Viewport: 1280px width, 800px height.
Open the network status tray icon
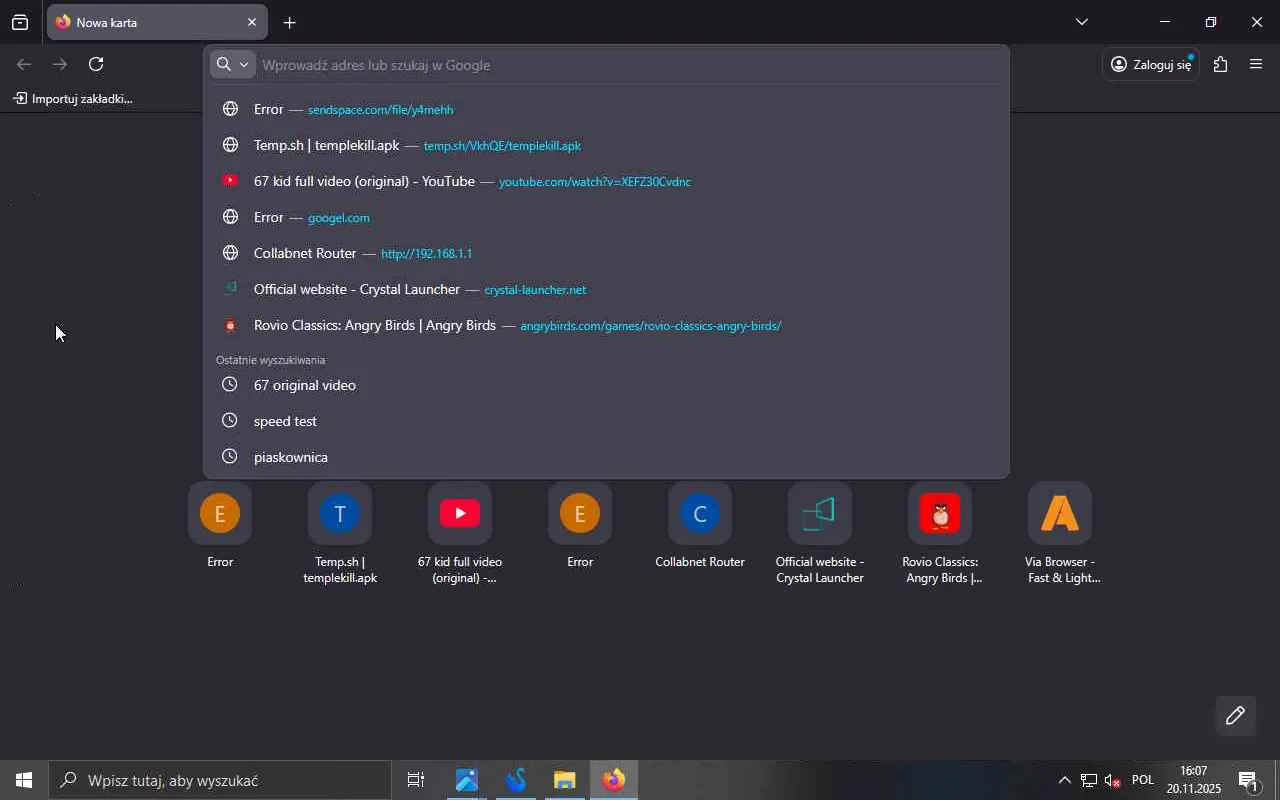pos(1089,780)
